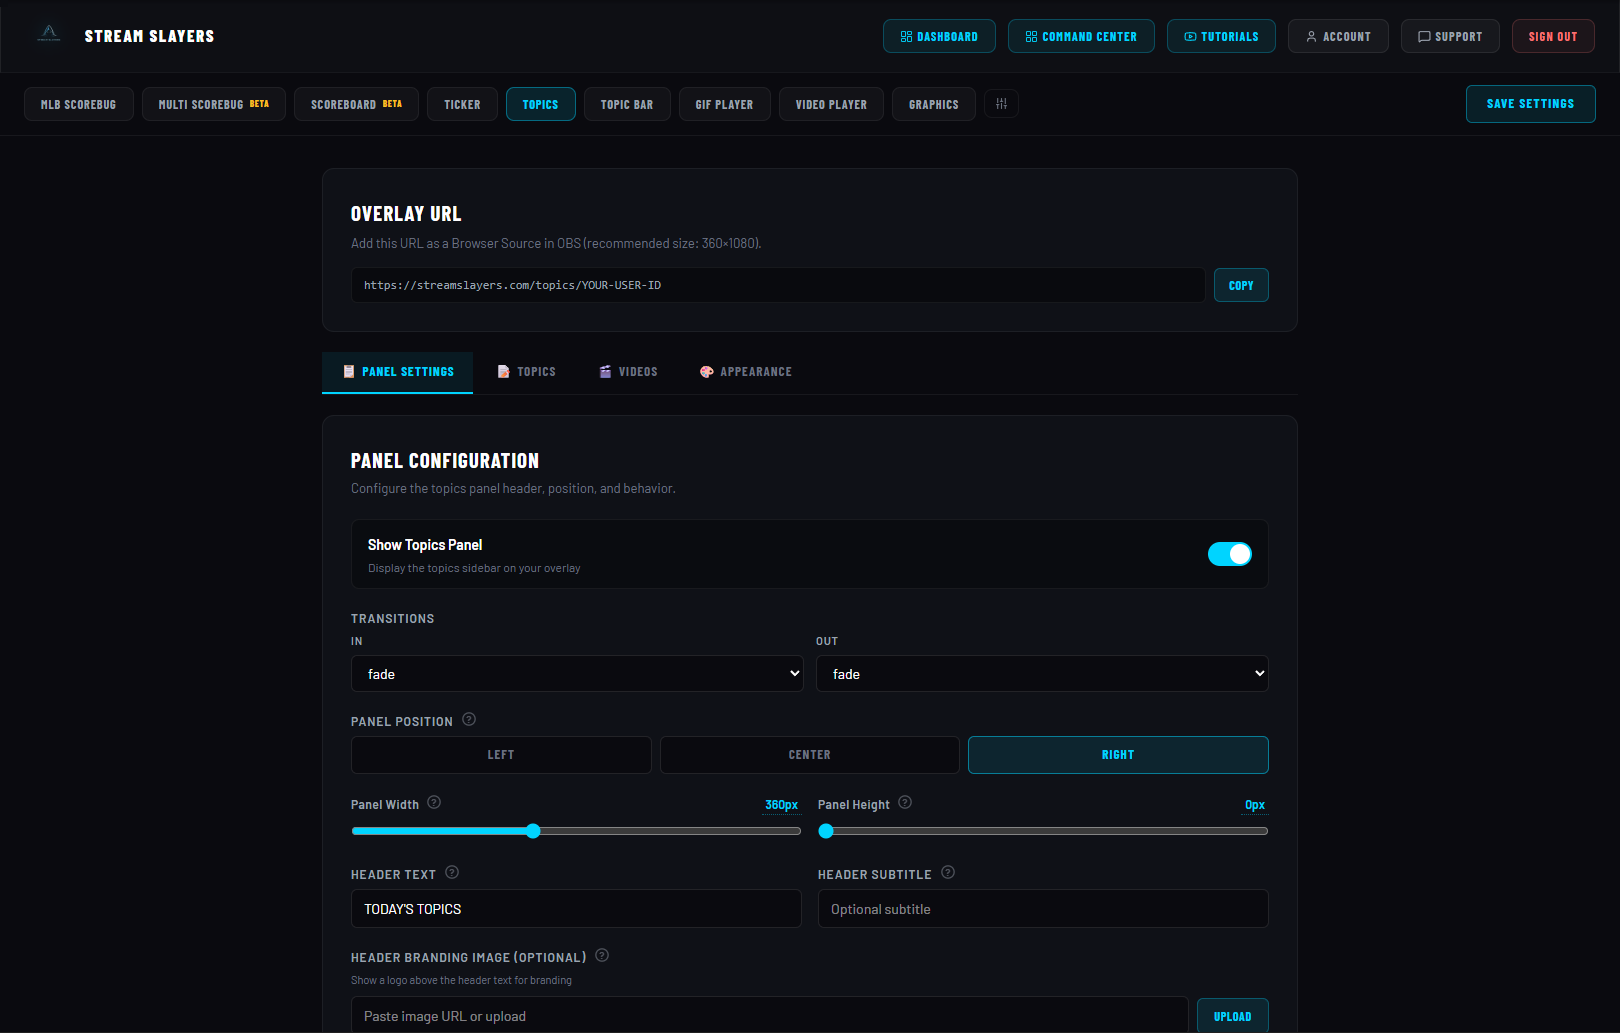1620x1033 pixels.
Task: Open the Appearance sub-tab
Action: [745, 372]
